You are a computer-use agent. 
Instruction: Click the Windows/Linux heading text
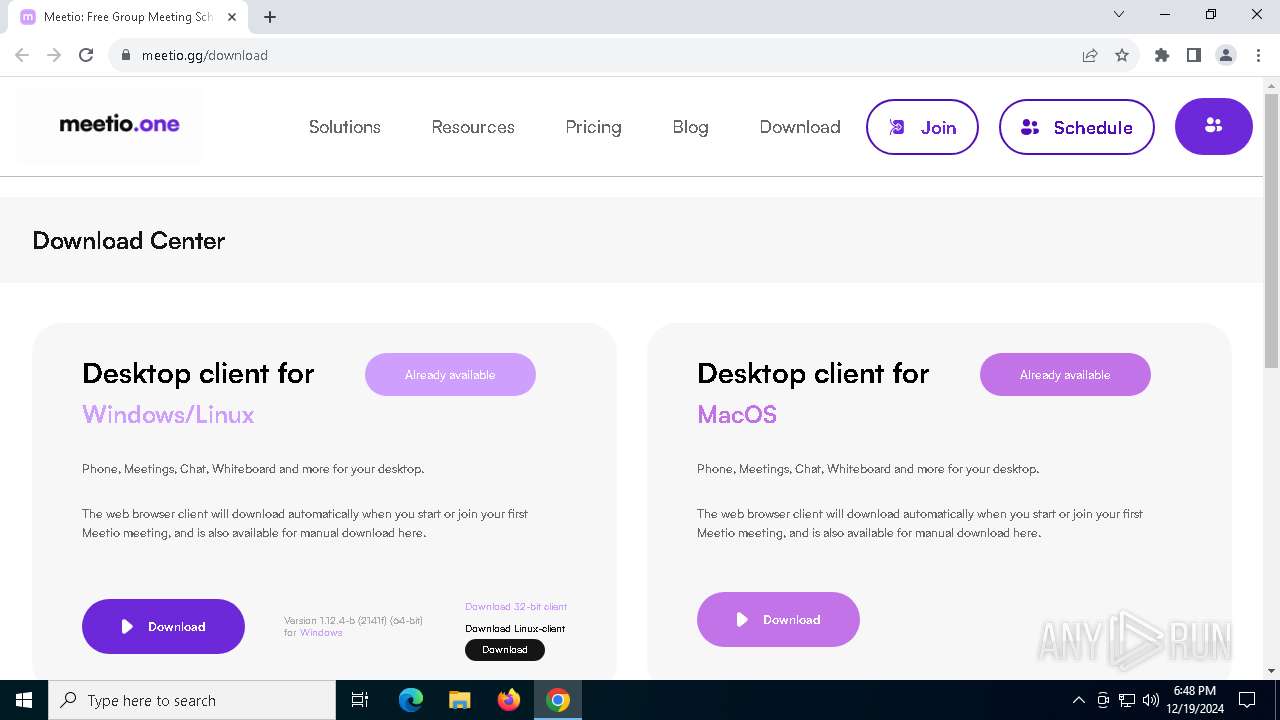[168, 414]
